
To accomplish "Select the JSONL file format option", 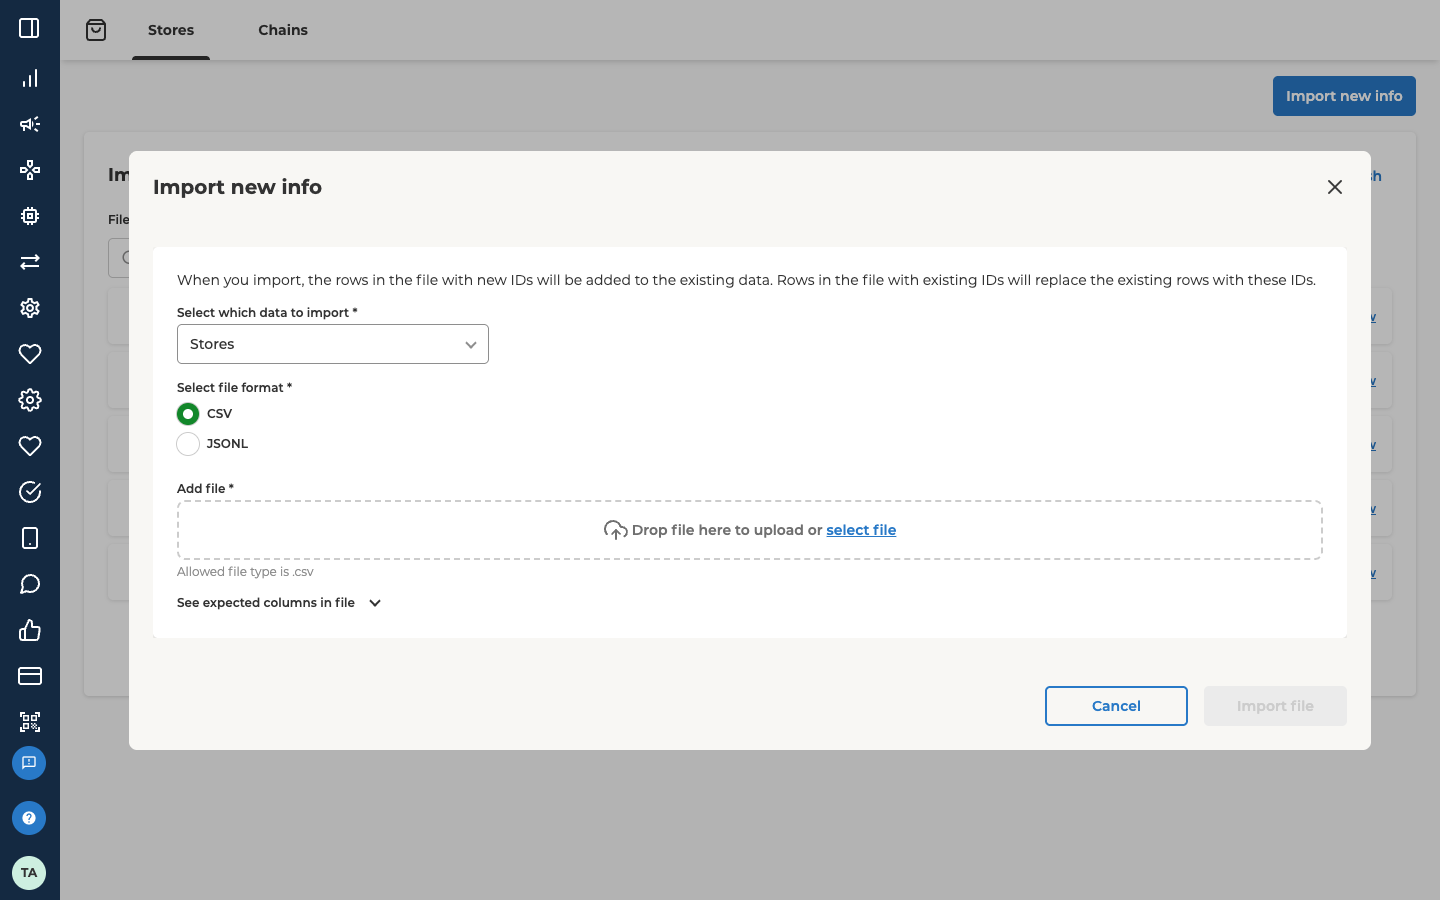I will click(x=188, y=444).
